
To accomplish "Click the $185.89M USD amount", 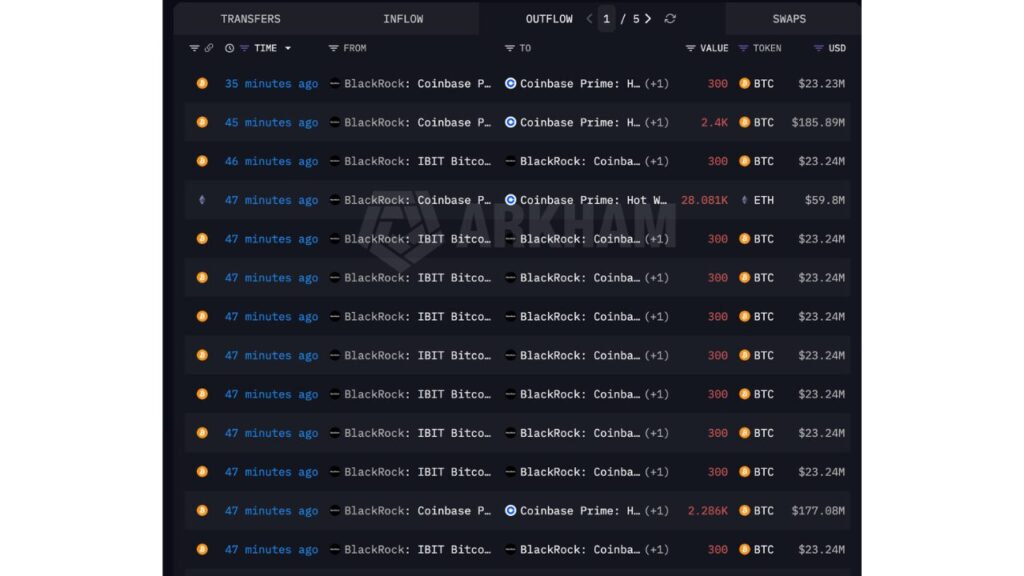I will click(x=818, y=122).
